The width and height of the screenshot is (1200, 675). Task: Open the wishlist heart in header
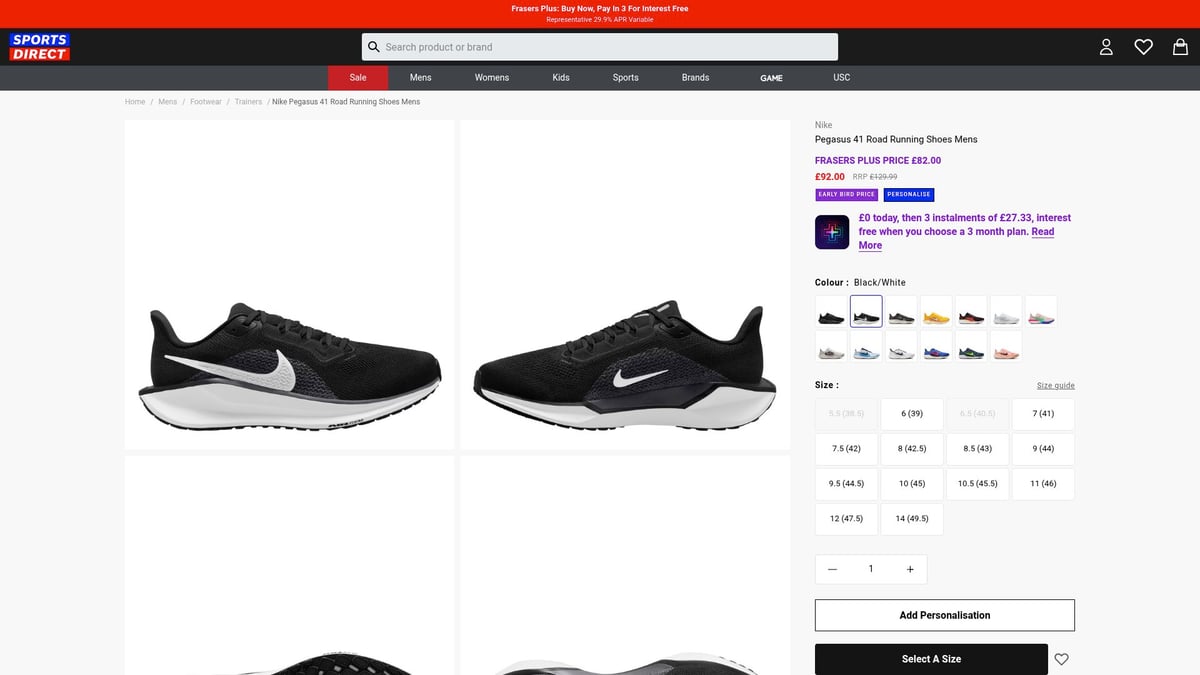1143,47
